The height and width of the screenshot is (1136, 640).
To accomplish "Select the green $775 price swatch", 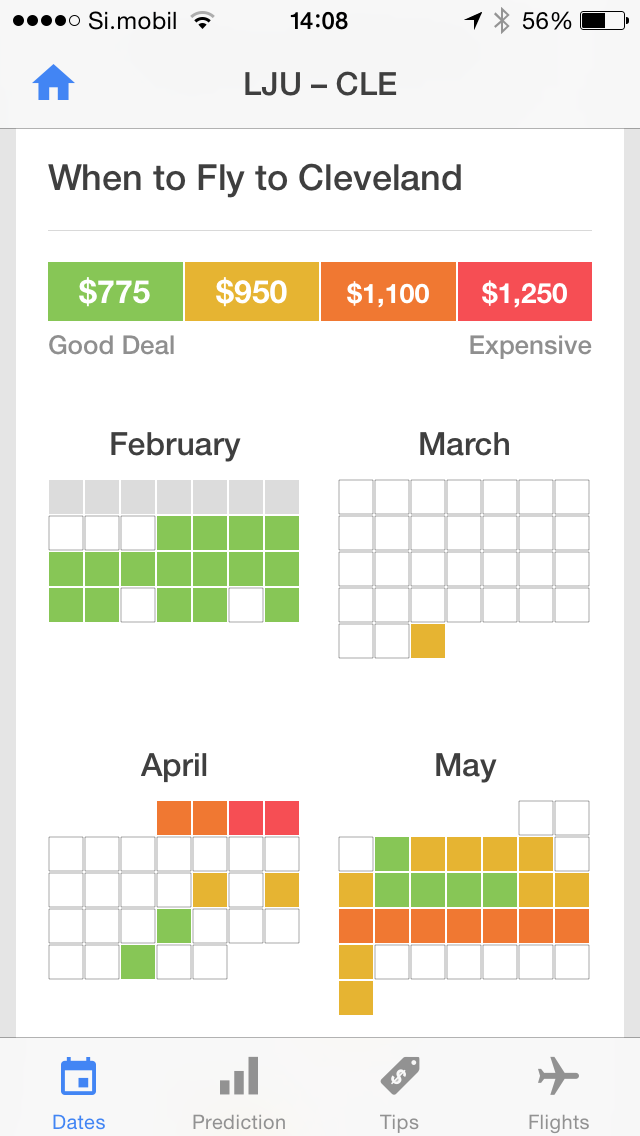I will coord(115,291).
